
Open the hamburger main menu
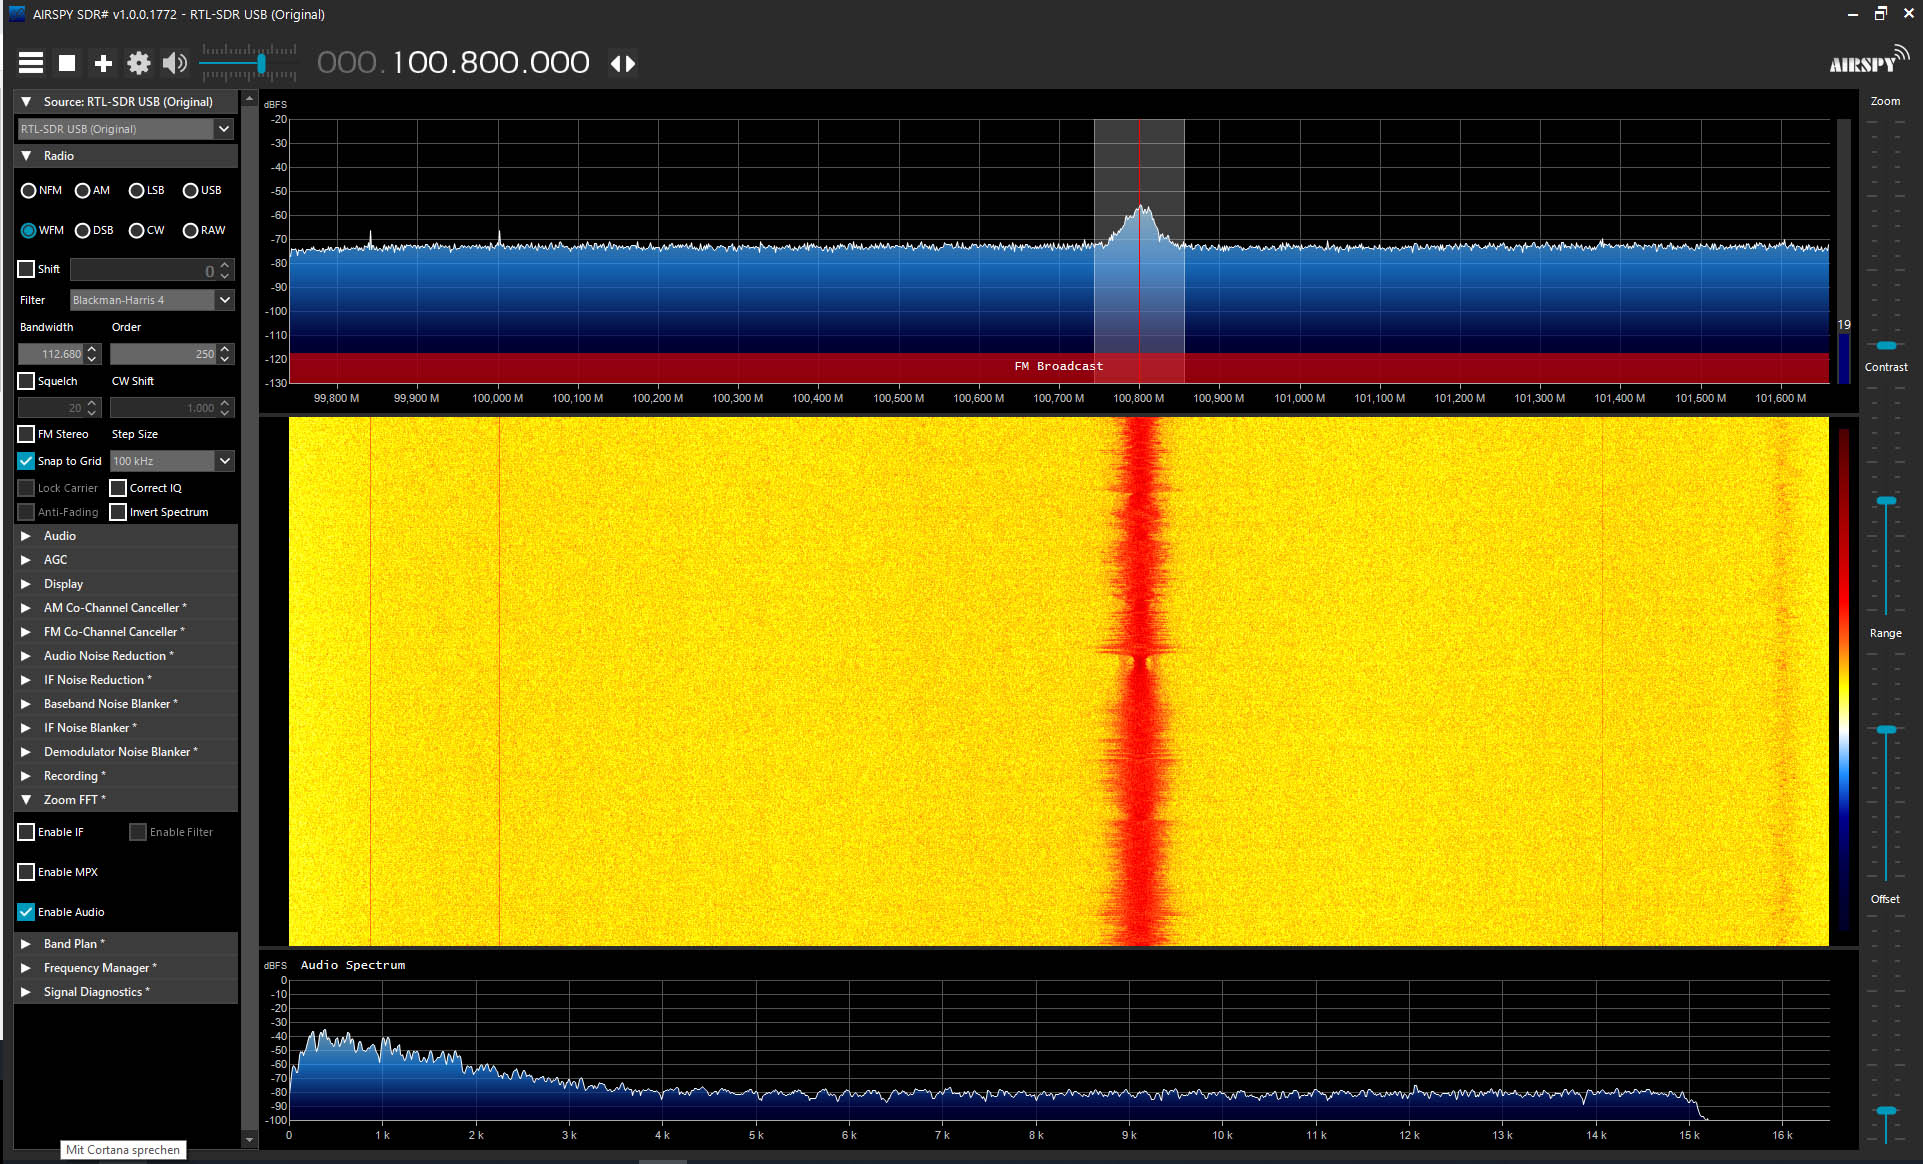click(x=31, y=63)
